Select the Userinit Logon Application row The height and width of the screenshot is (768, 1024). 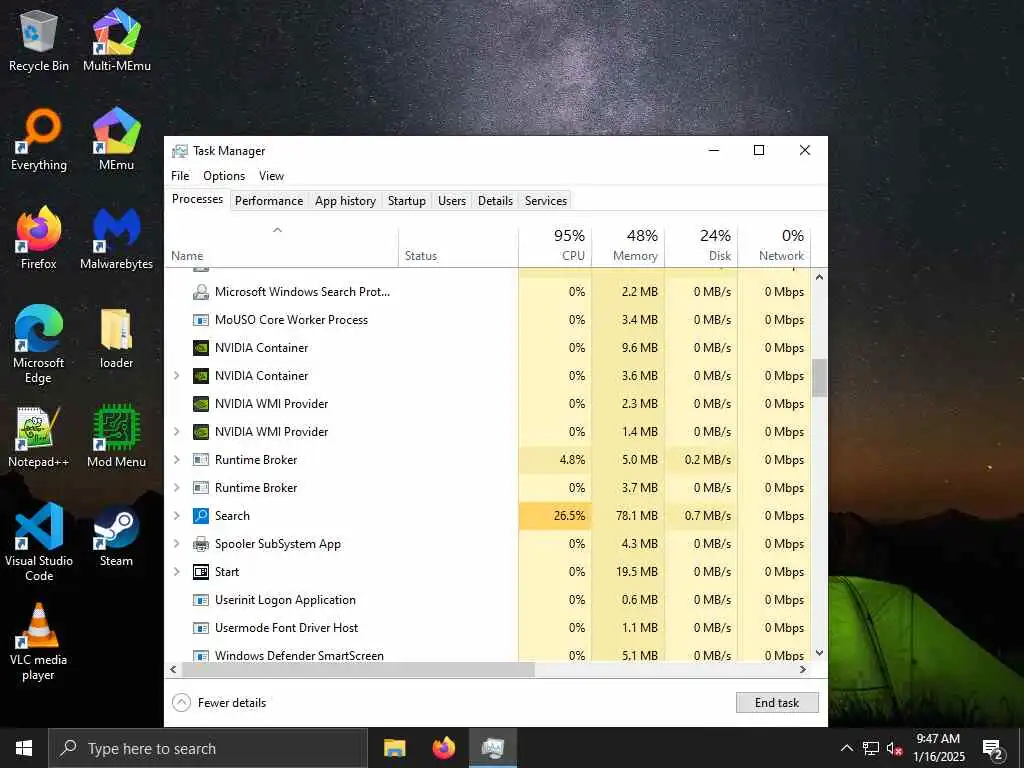point(488,600)
